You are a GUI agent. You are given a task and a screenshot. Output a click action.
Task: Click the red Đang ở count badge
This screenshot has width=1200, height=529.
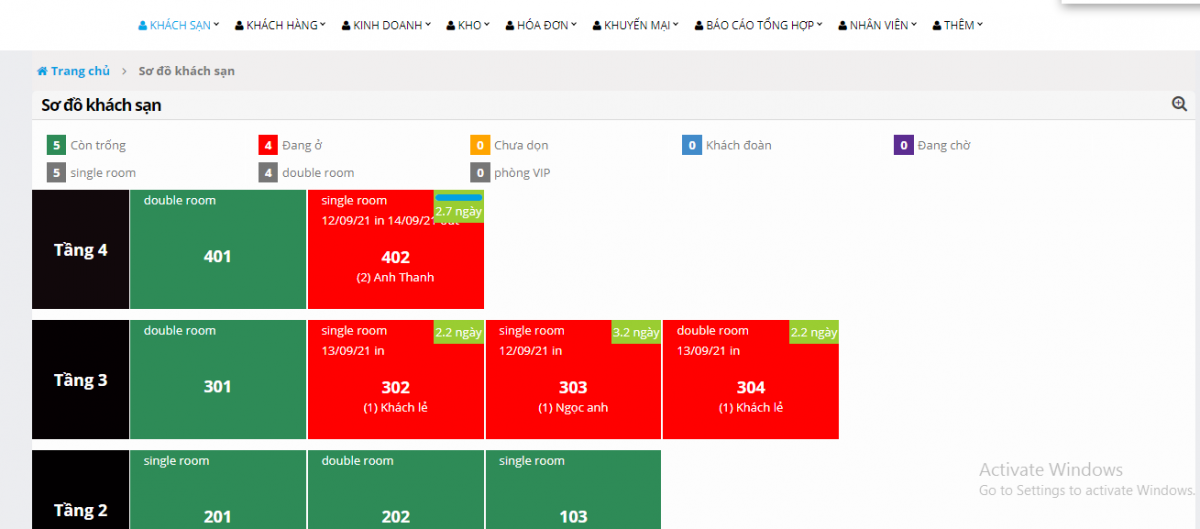tap(268, 145)
